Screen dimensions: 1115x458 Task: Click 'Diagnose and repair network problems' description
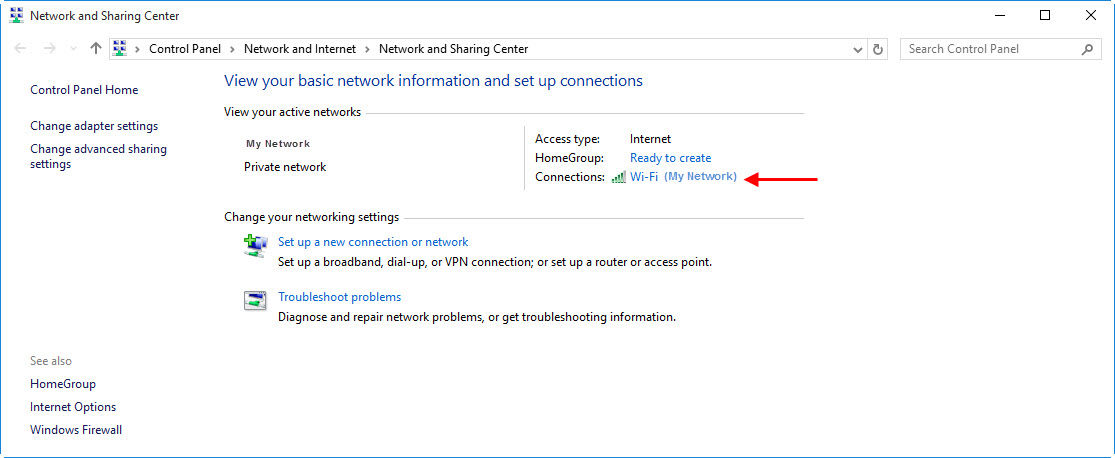(x=477, y=317)
